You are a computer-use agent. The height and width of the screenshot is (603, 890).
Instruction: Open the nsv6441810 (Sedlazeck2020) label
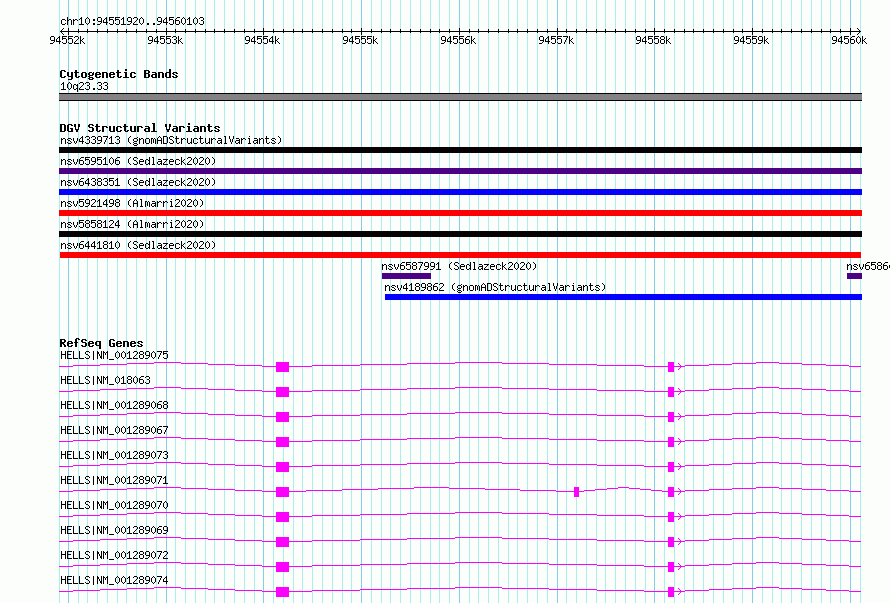click(138, 245)
